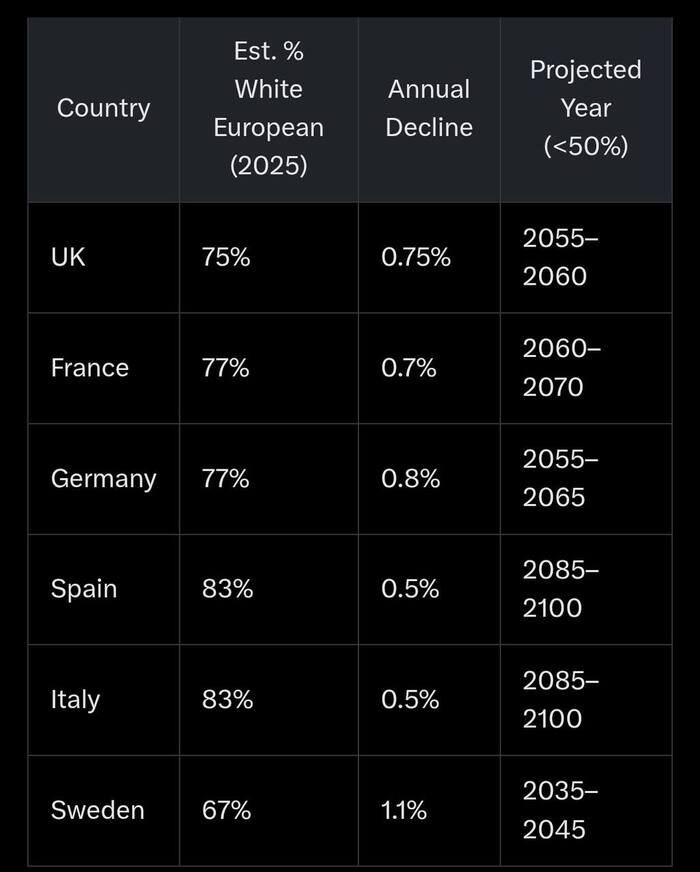
Task: Select the France country cell
Action: click(x=90, y=368)
